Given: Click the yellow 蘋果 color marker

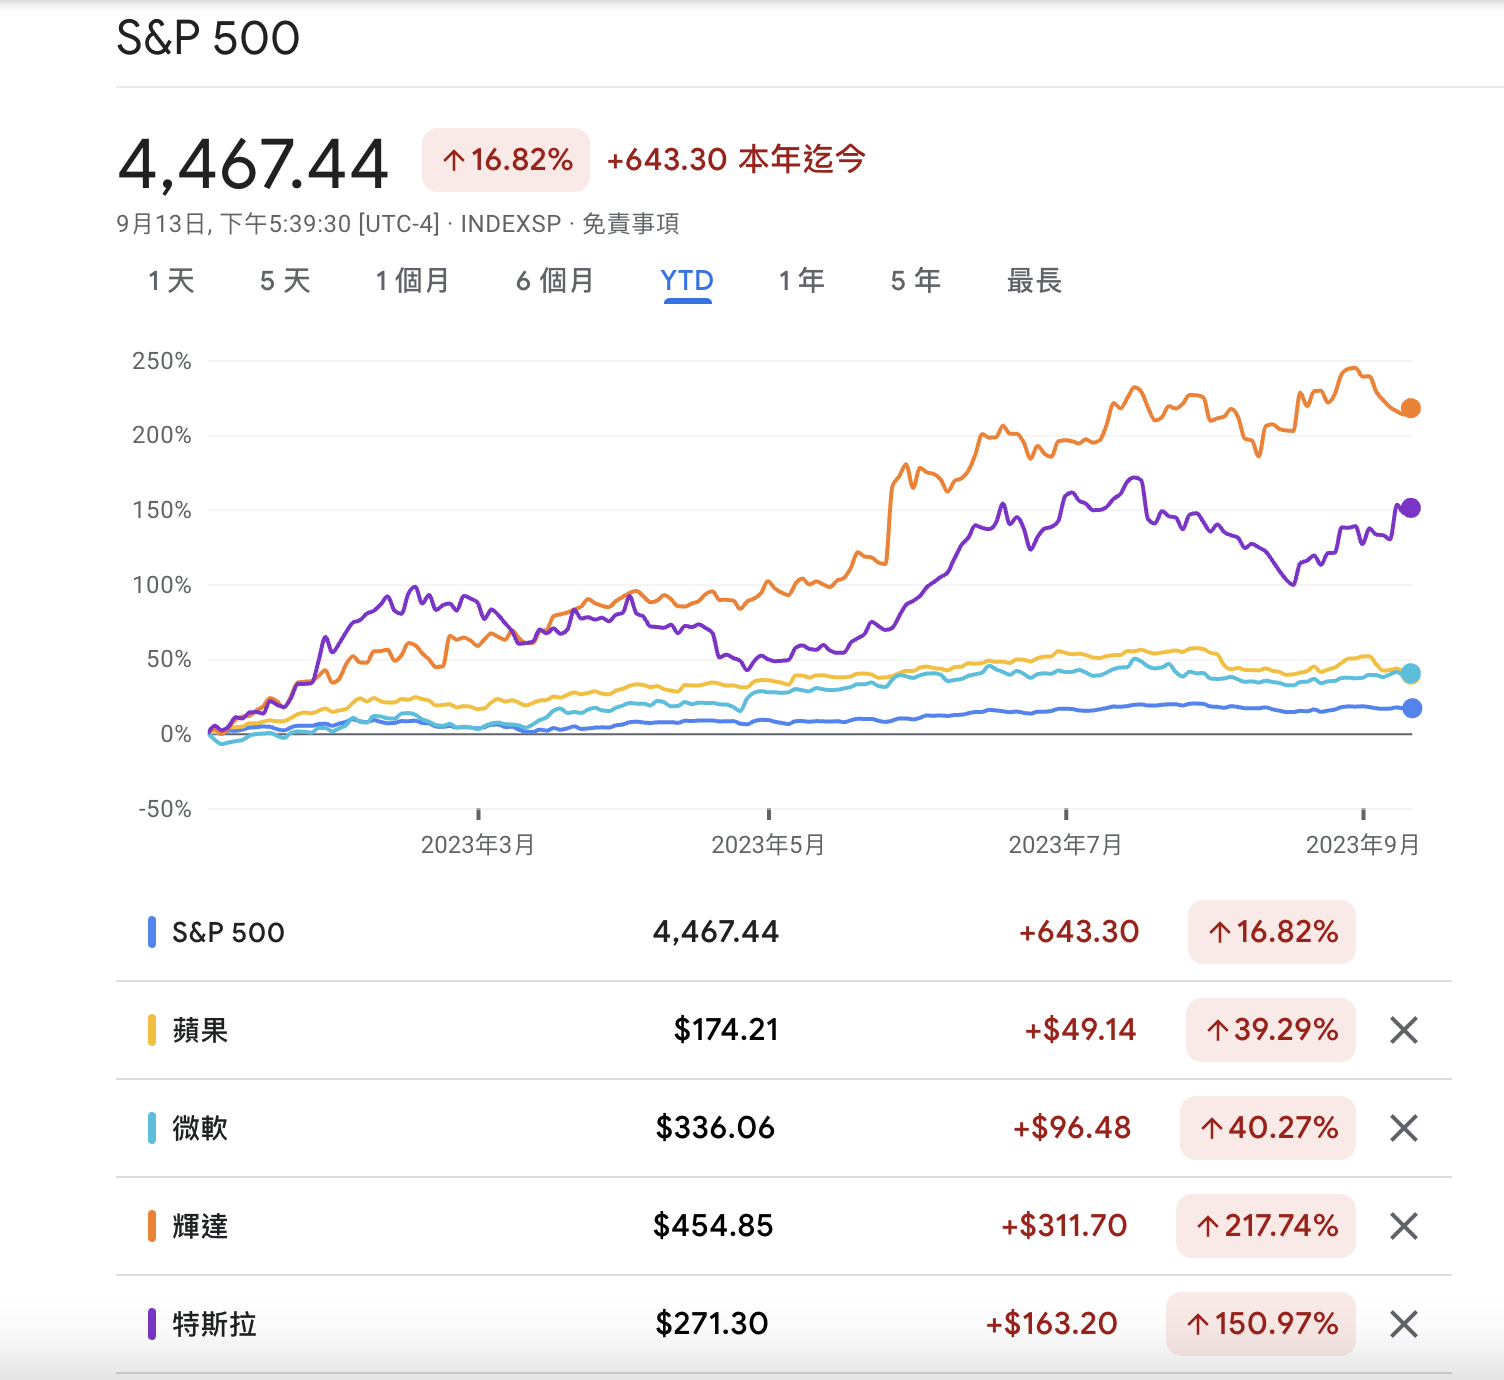Looking at the screenshot, I should [152, 1030].
